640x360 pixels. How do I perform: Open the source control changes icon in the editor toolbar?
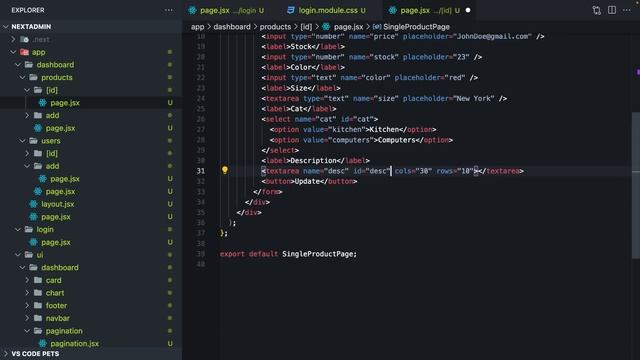coord(596,10)
